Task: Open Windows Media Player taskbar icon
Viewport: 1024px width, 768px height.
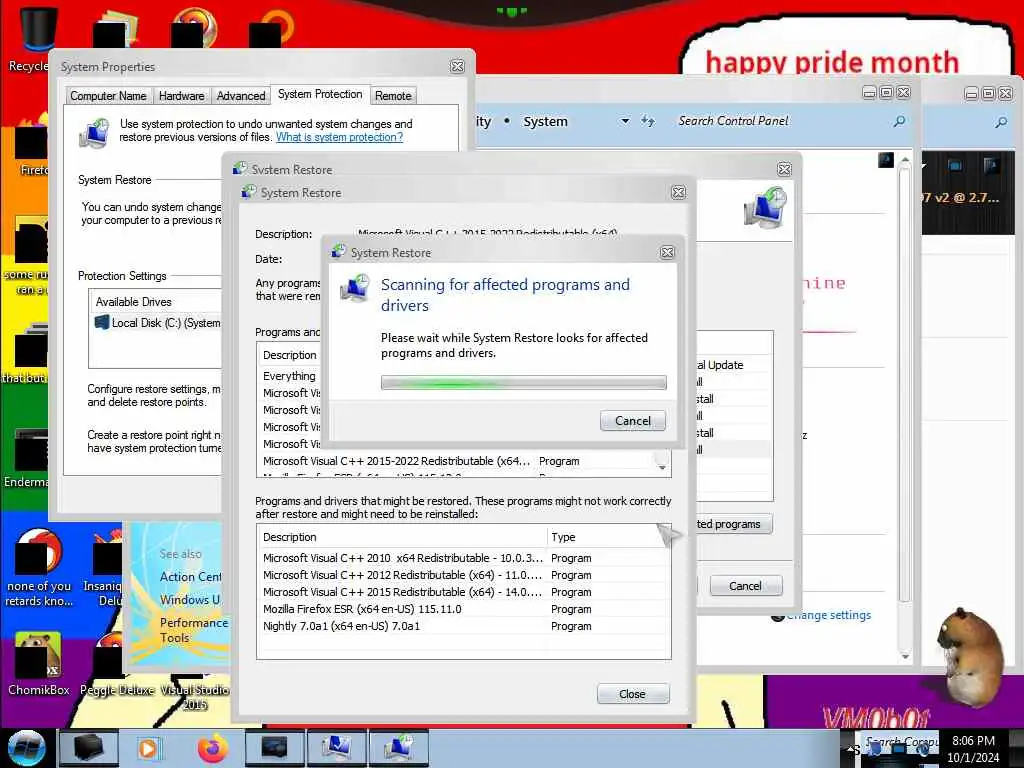Action: [148, 748]
